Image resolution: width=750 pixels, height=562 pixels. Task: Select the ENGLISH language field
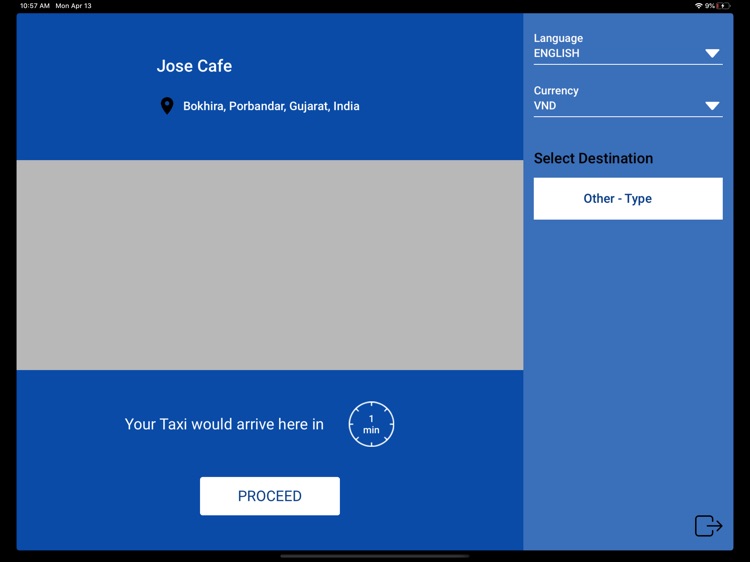tap(628, 53)
